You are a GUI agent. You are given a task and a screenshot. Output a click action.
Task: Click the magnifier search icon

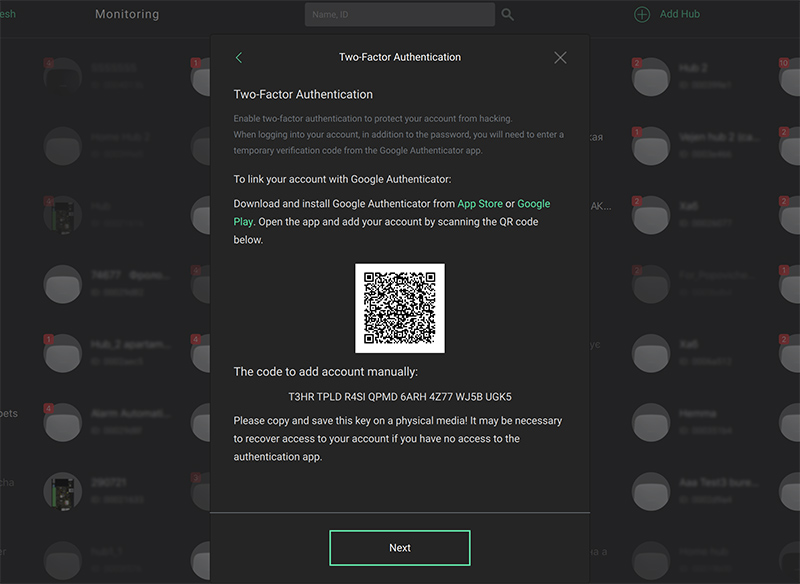coord(507,14)
